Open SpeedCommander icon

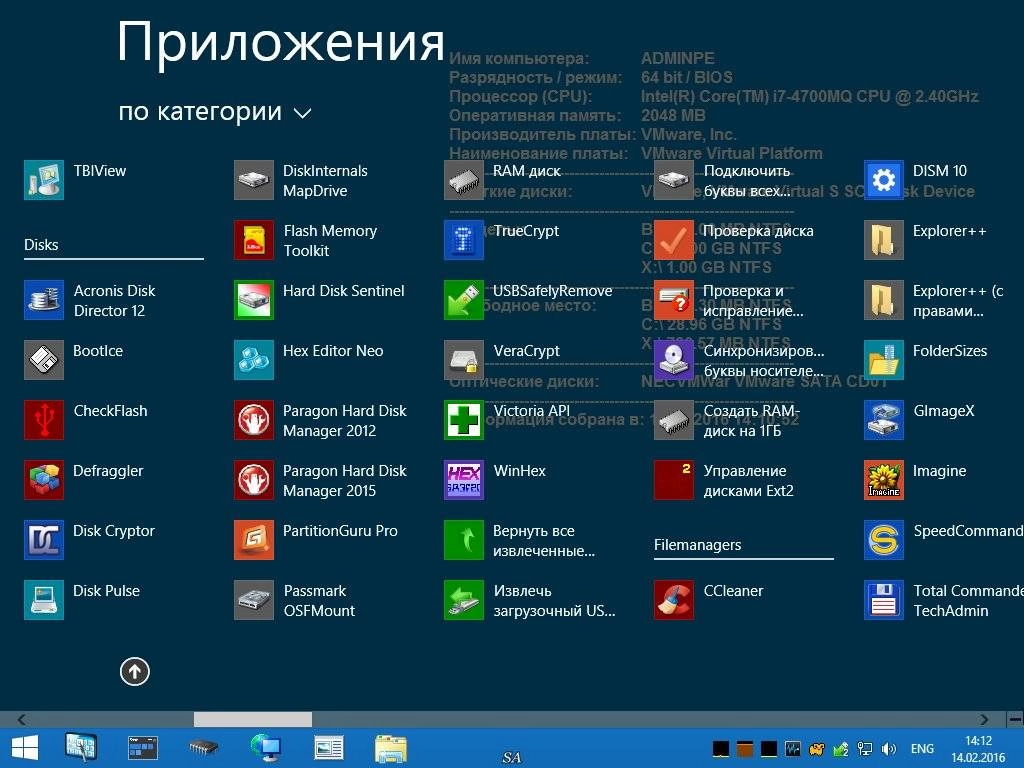(x=884, y=540)
